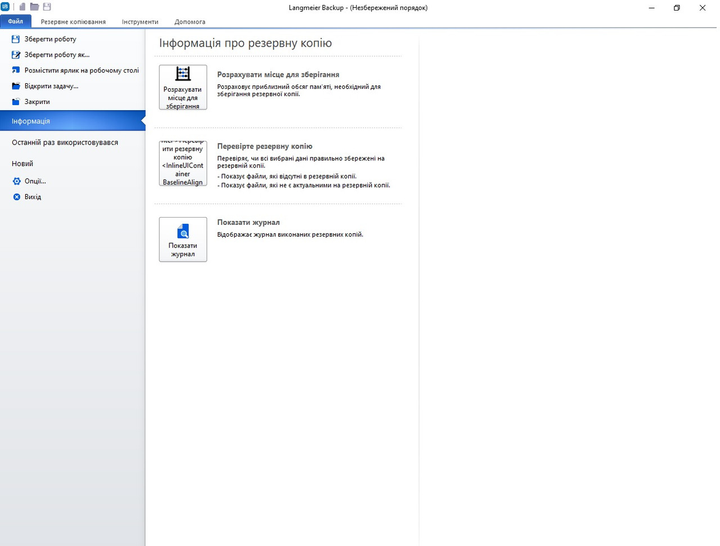Image resolution: width=720 pixels, height=546 pixels.
Task: Open Останній раз використовувався section
Action: pos(65,142)
